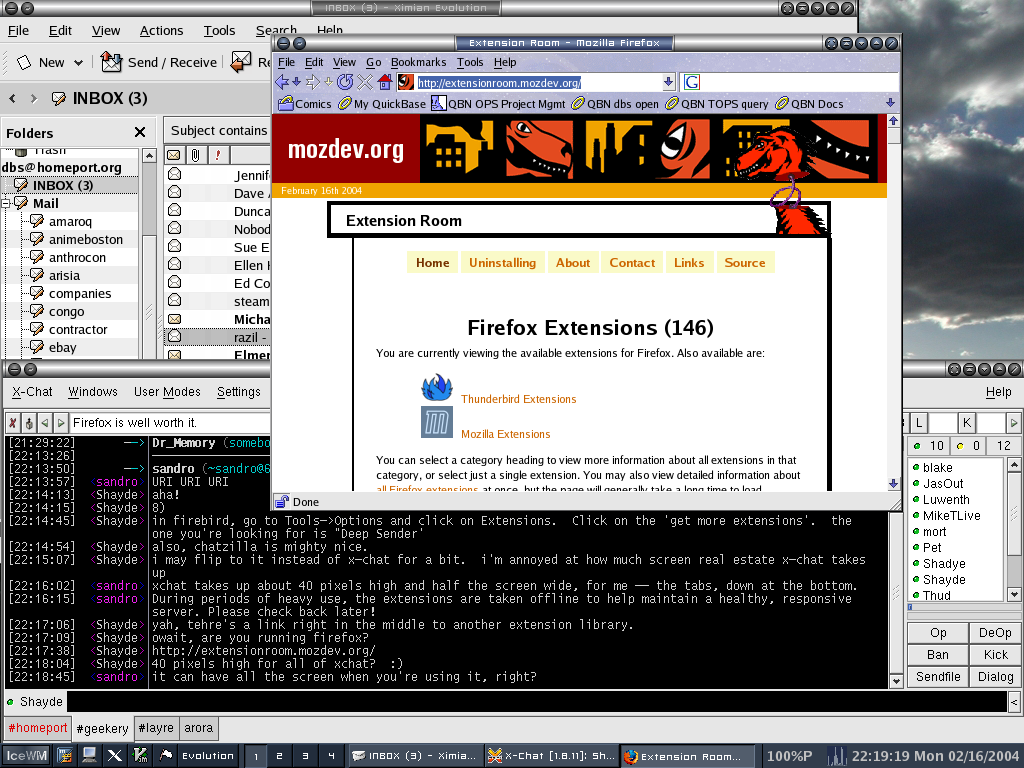Go to the Firefox Home page icon

(385, 82)
